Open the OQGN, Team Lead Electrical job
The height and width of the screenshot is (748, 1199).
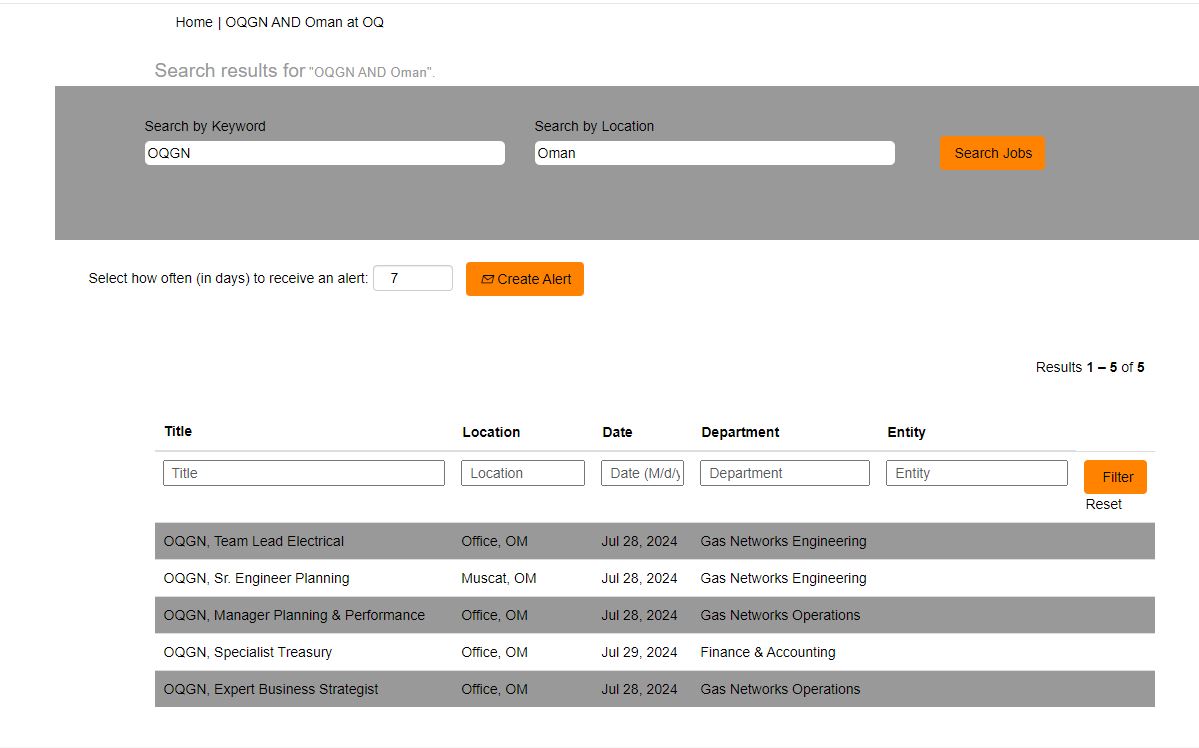tap(254, 541)
